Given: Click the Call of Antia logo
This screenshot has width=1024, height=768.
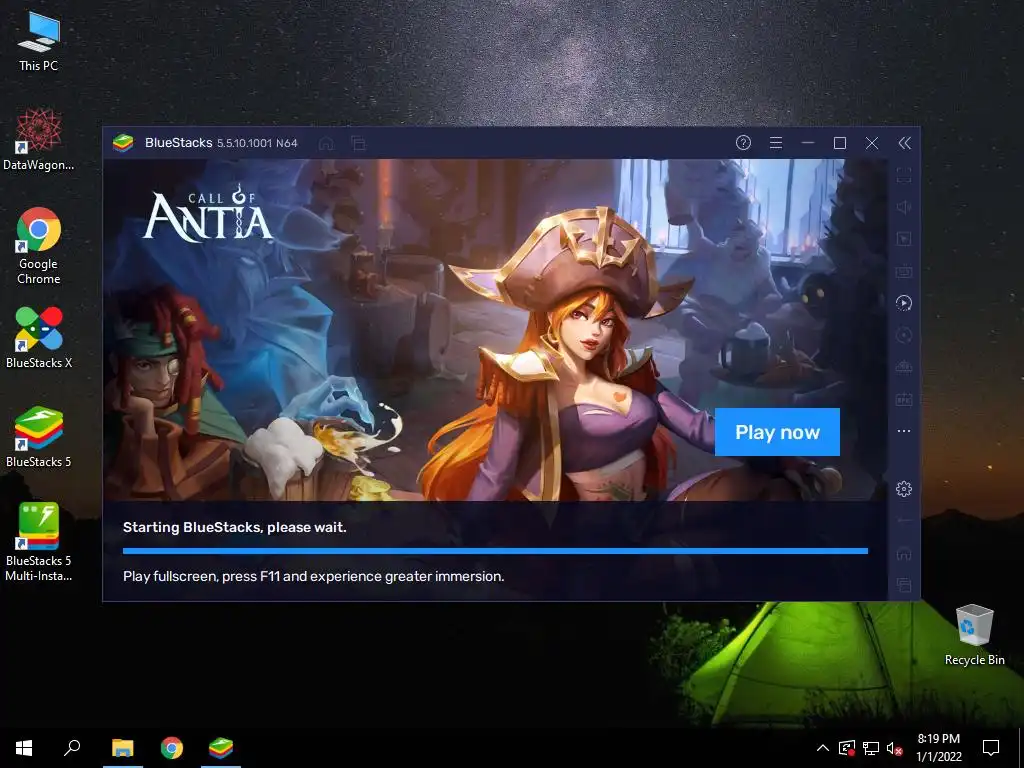Looking at the screenshot, I should pyautogui.click(x=207, y=213).
